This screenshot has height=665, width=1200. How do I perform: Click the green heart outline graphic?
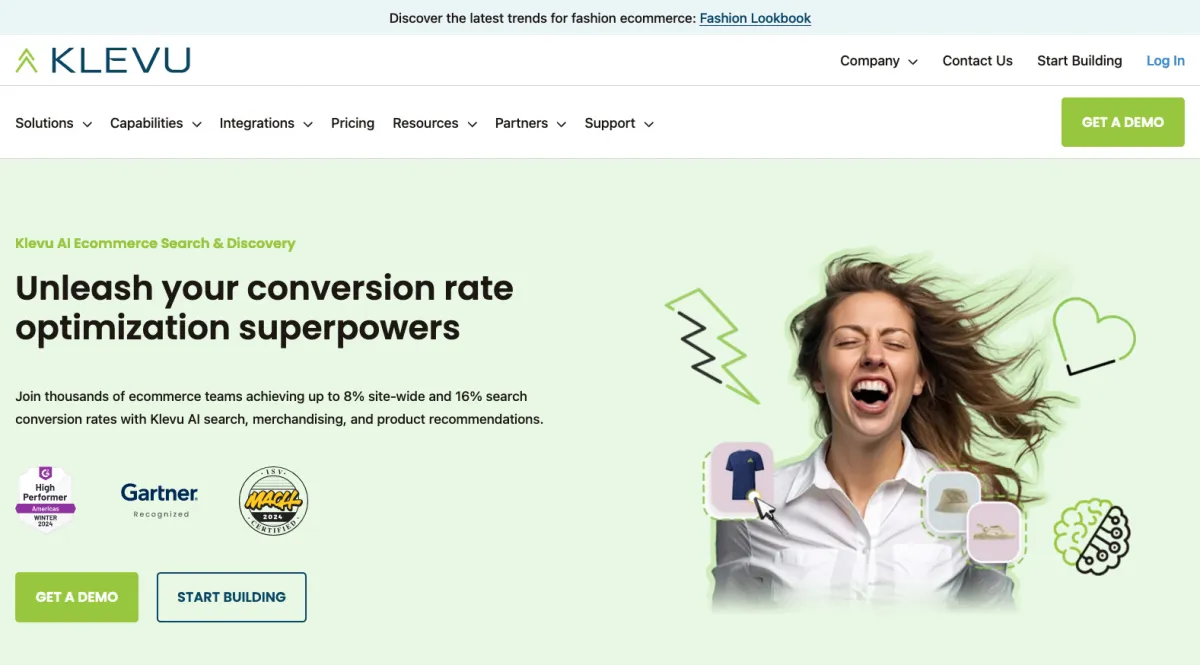coord(1094,337)
